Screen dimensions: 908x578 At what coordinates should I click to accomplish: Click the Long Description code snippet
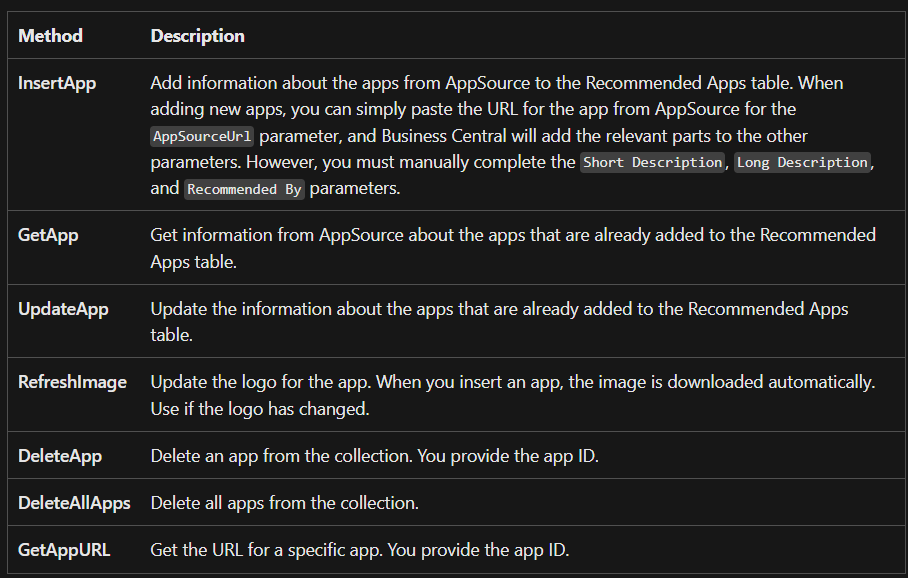802,162
